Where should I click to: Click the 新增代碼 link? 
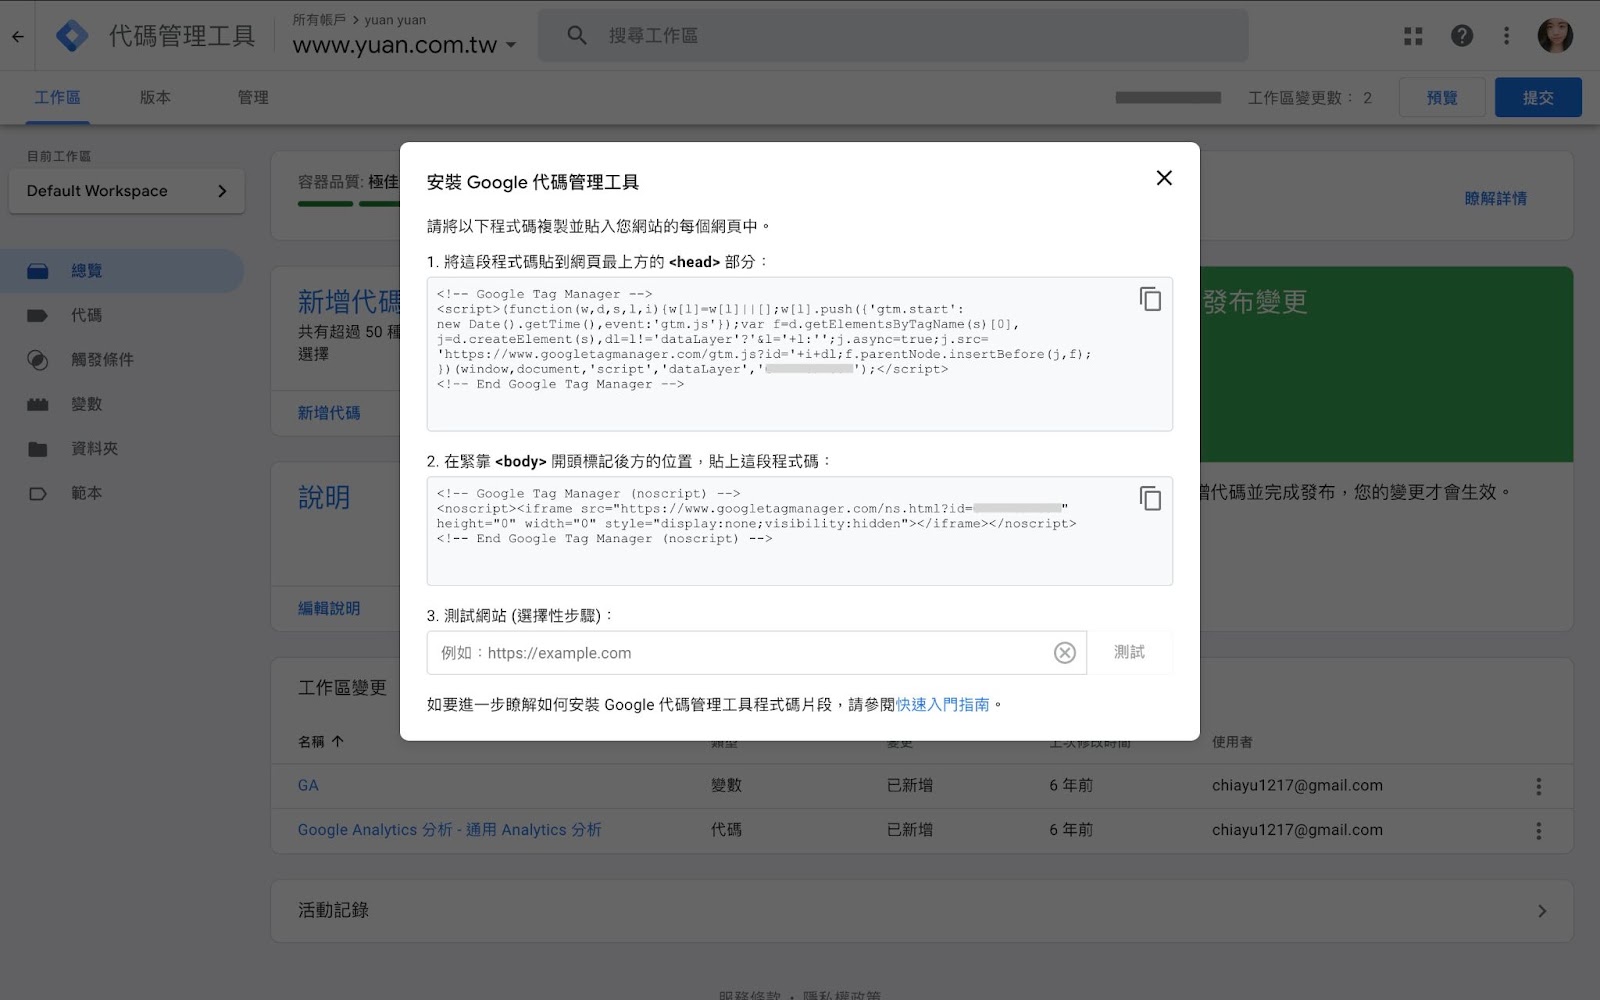[x=329, y=413]
